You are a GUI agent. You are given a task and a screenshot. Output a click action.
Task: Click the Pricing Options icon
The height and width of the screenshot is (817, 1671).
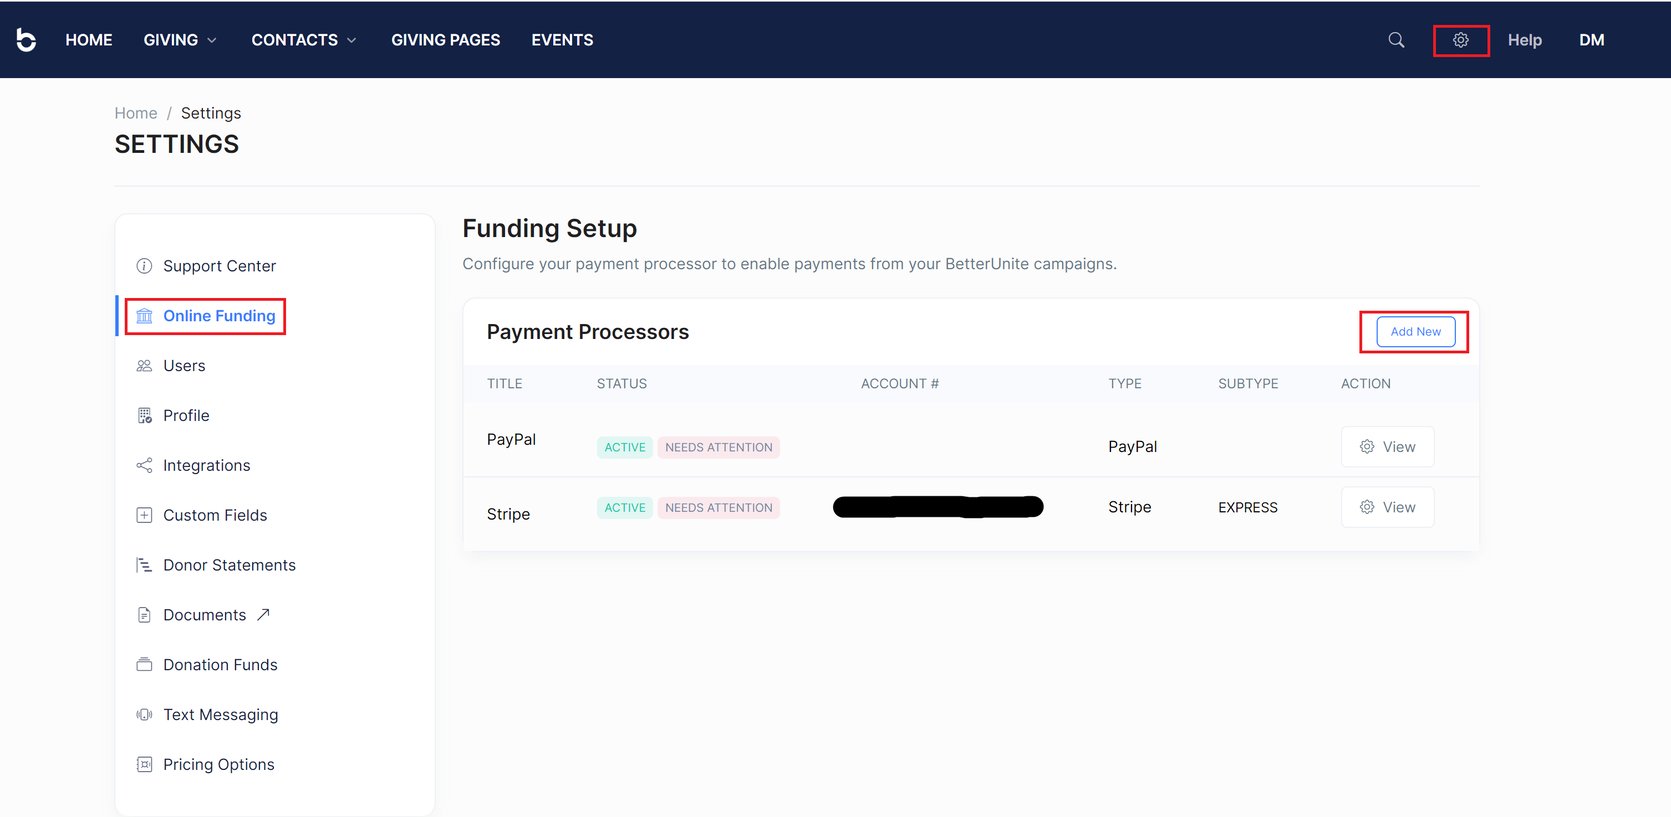(x=144, y=765)
